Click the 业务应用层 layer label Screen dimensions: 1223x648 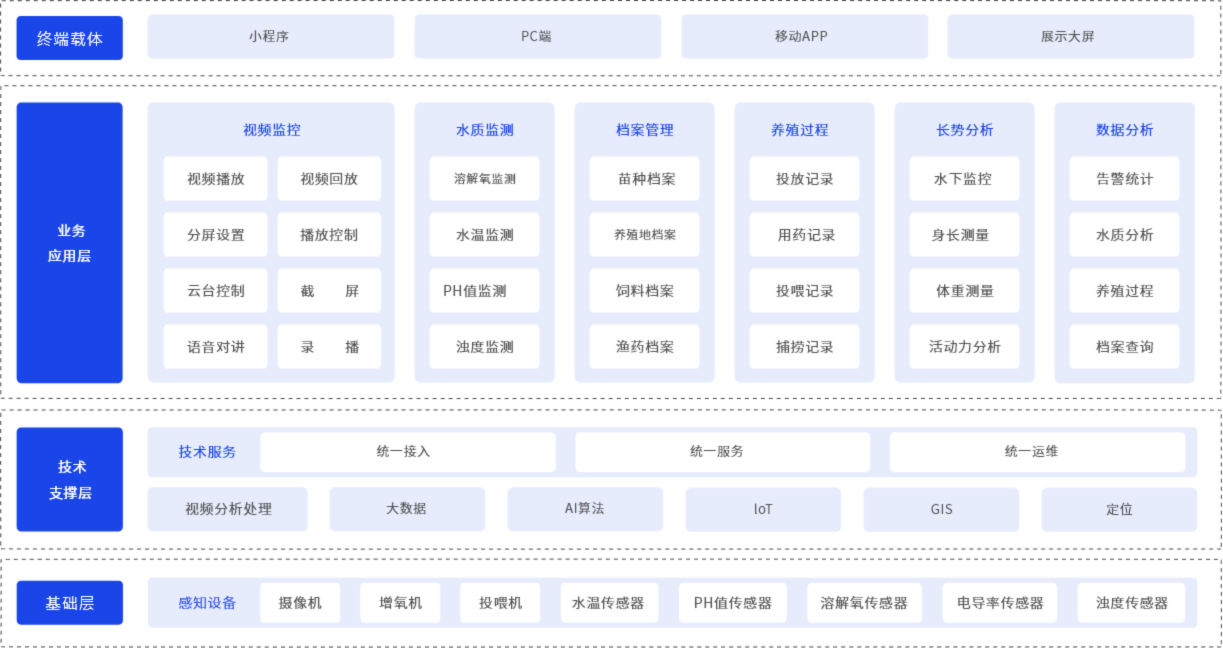[x=70, y=243]
